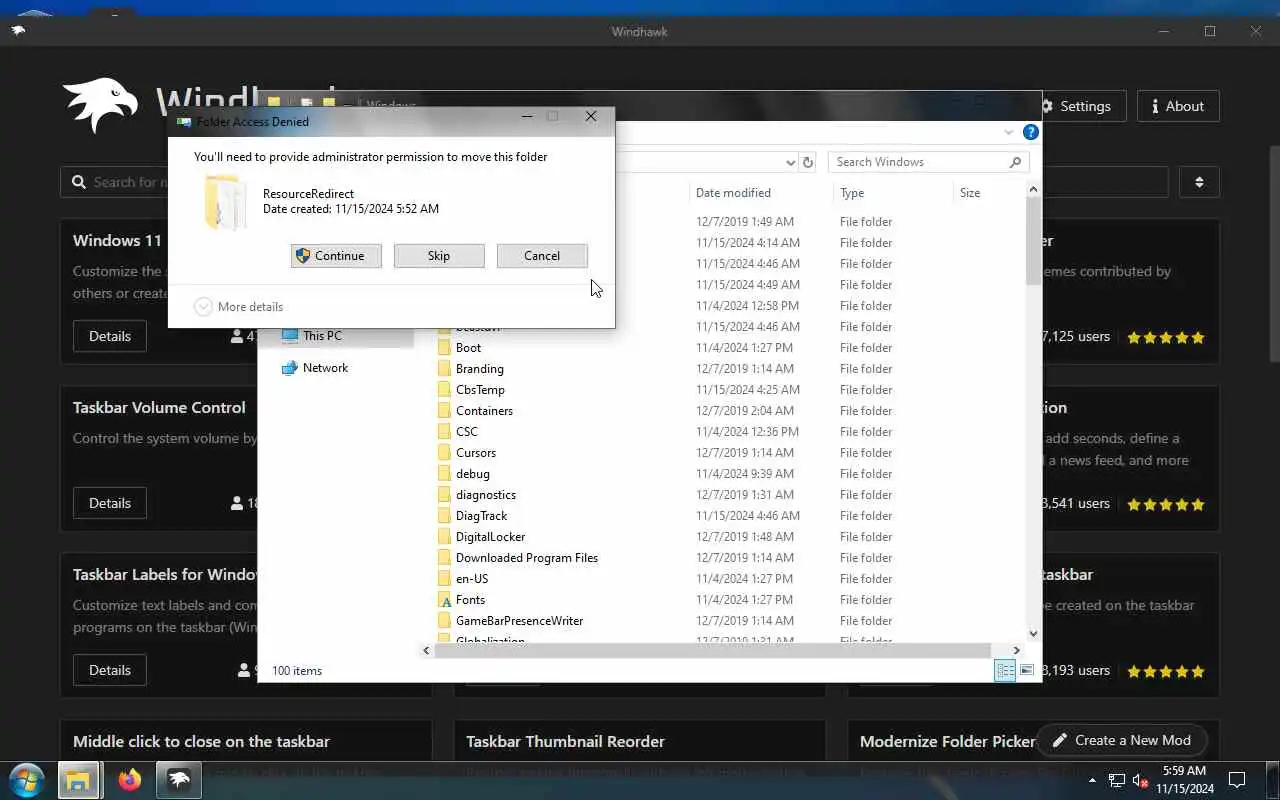The height and width of the screenshot is (800, 1280).
Task: Open the help icon in Explorer
Action: pyautogui.click(x=1031, y=132)
